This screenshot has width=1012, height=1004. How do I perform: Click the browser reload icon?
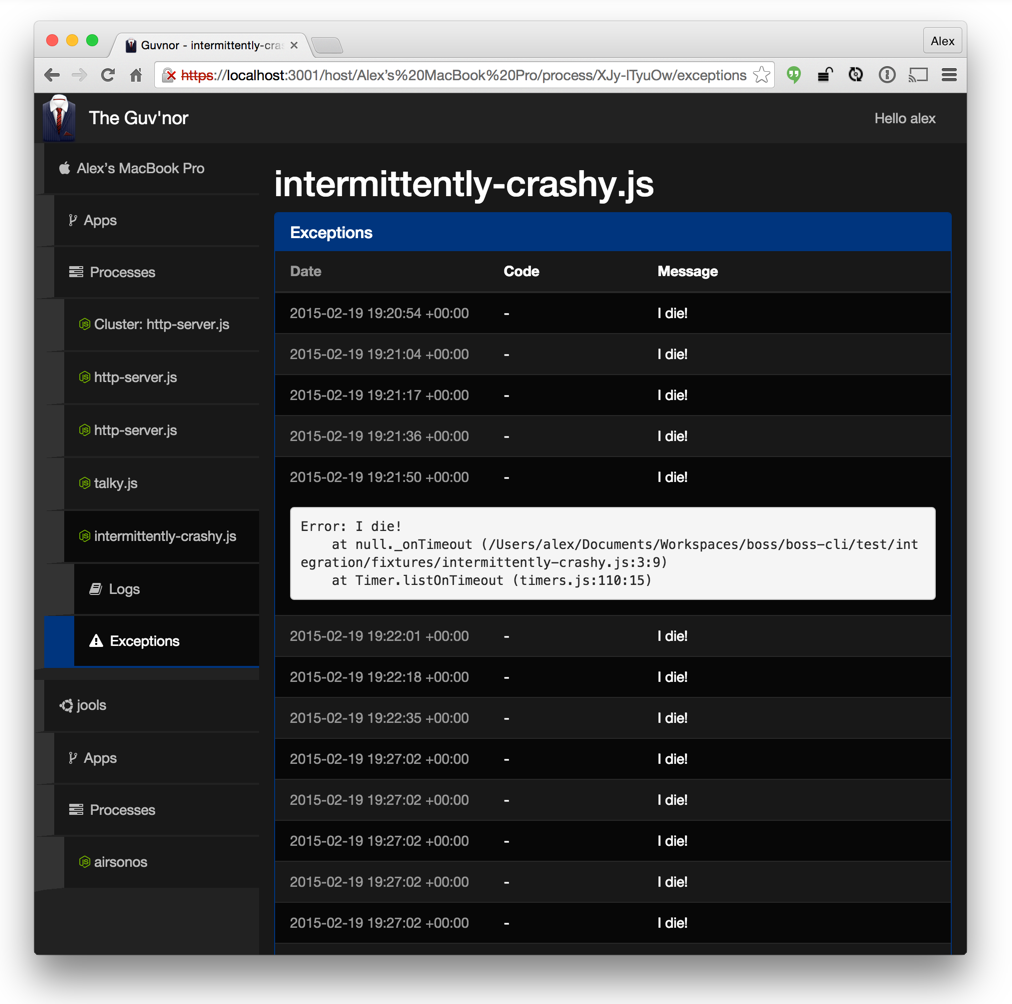point(108,75)
